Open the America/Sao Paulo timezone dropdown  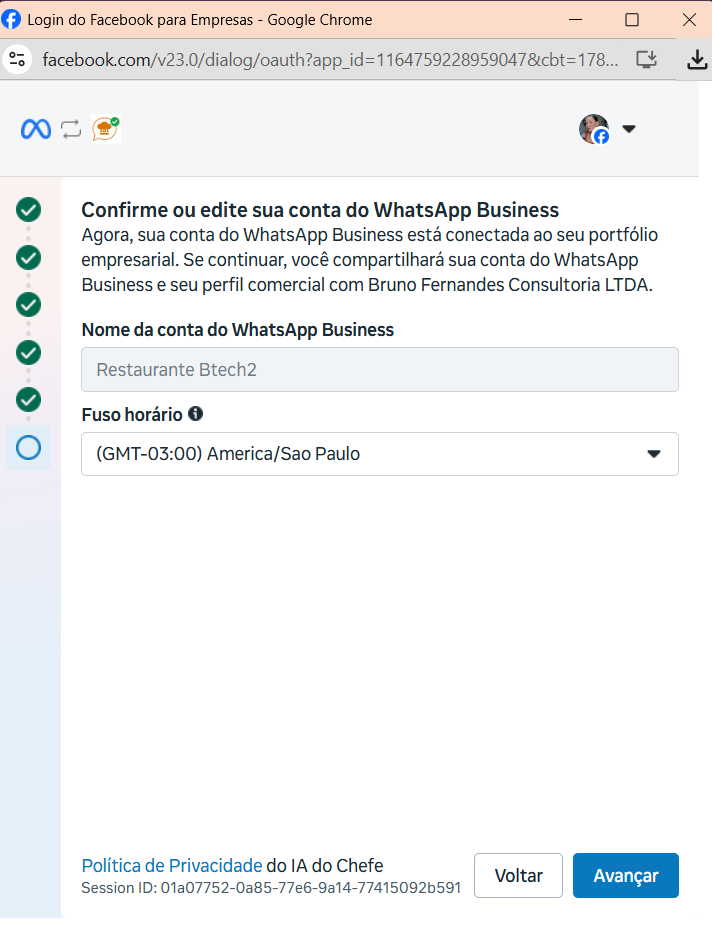pos(379,454)
